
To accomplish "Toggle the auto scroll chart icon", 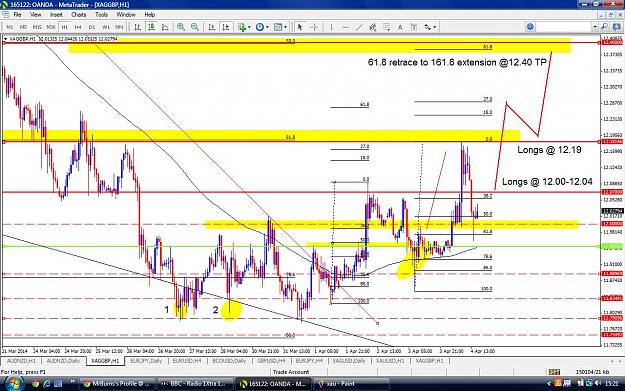I will coord(212,27).
